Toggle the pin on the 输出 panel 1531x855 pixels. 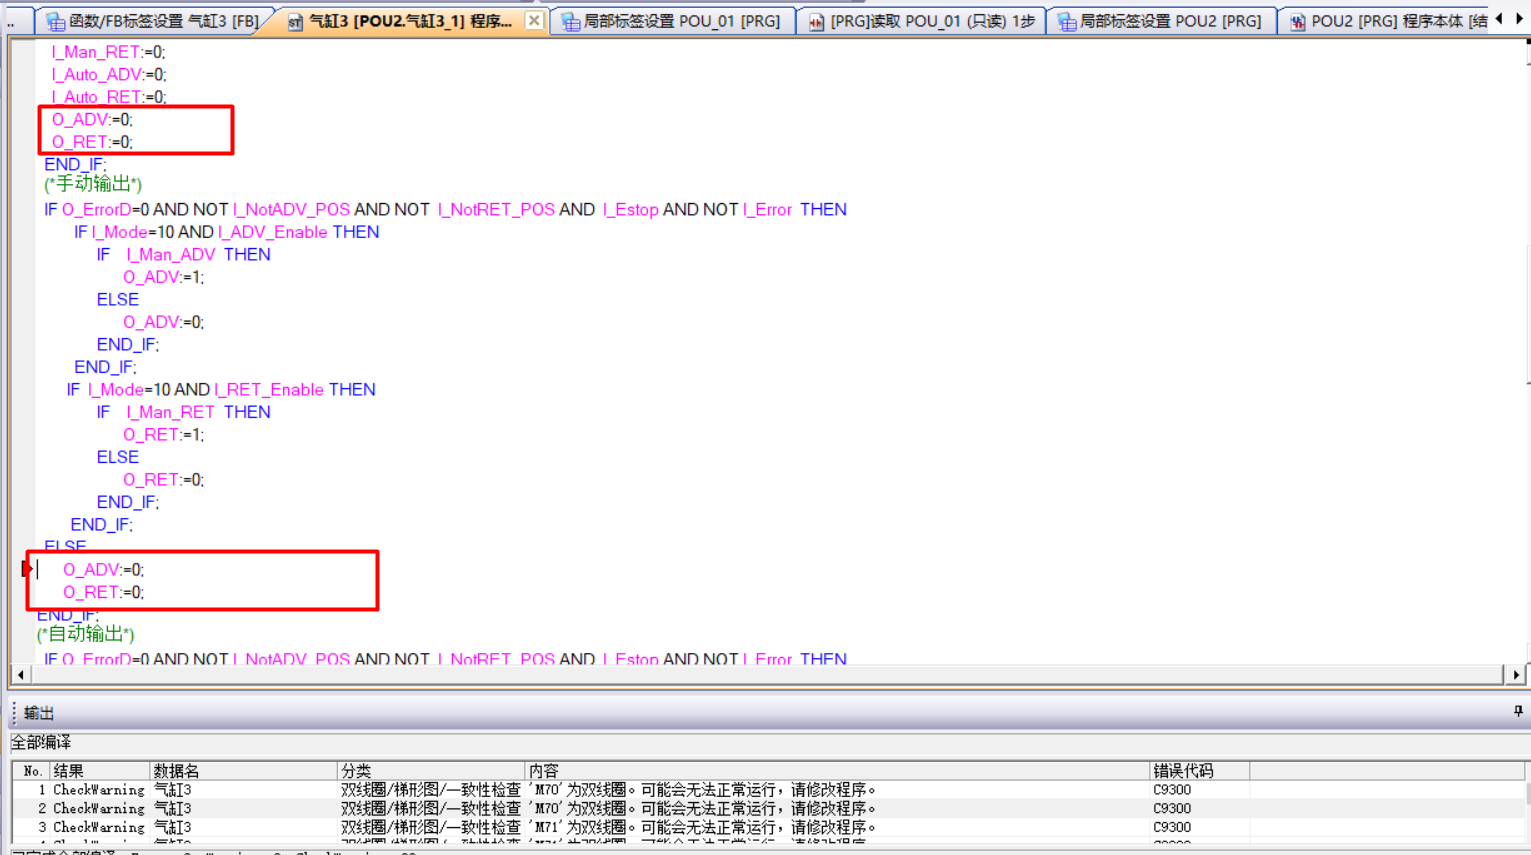click(x=1517, y=711)
